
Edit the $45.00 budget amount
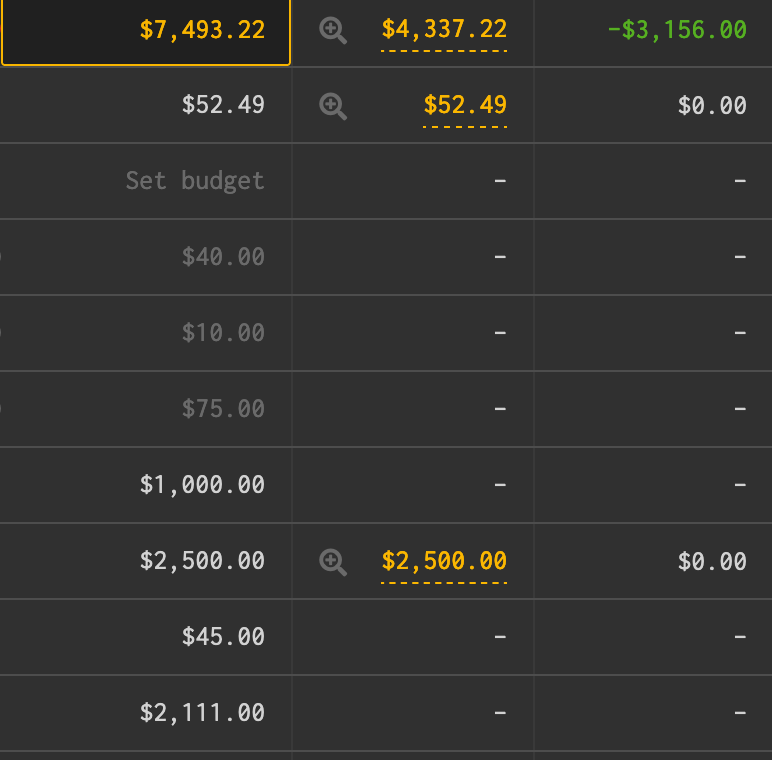tap(223, 637)
